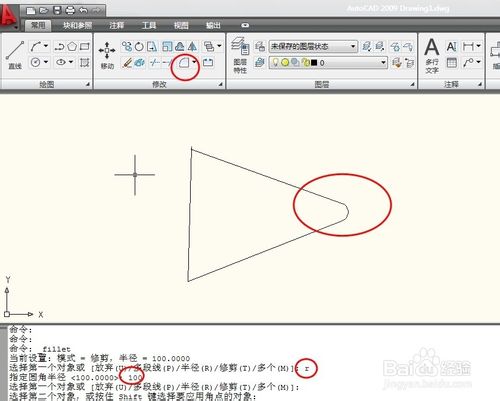The image size is (500, 401).
Task: Expand the Annotation (注释) panel title bar
Action: point(451,84)
